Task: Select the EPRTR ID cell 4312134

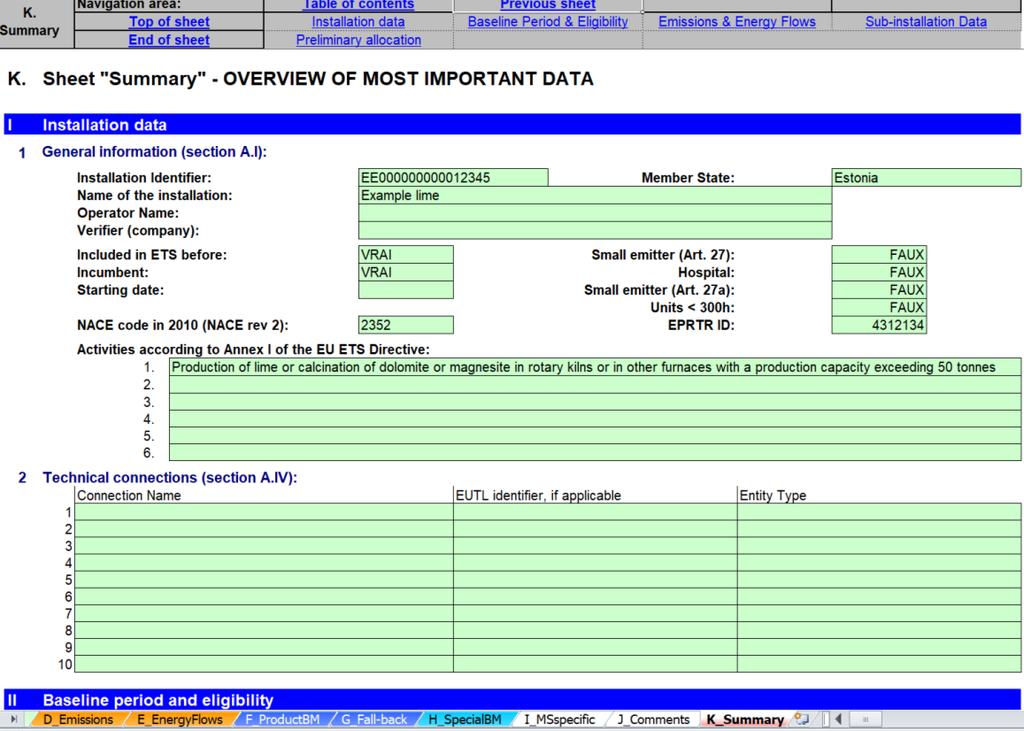Action: coord(879,325)
